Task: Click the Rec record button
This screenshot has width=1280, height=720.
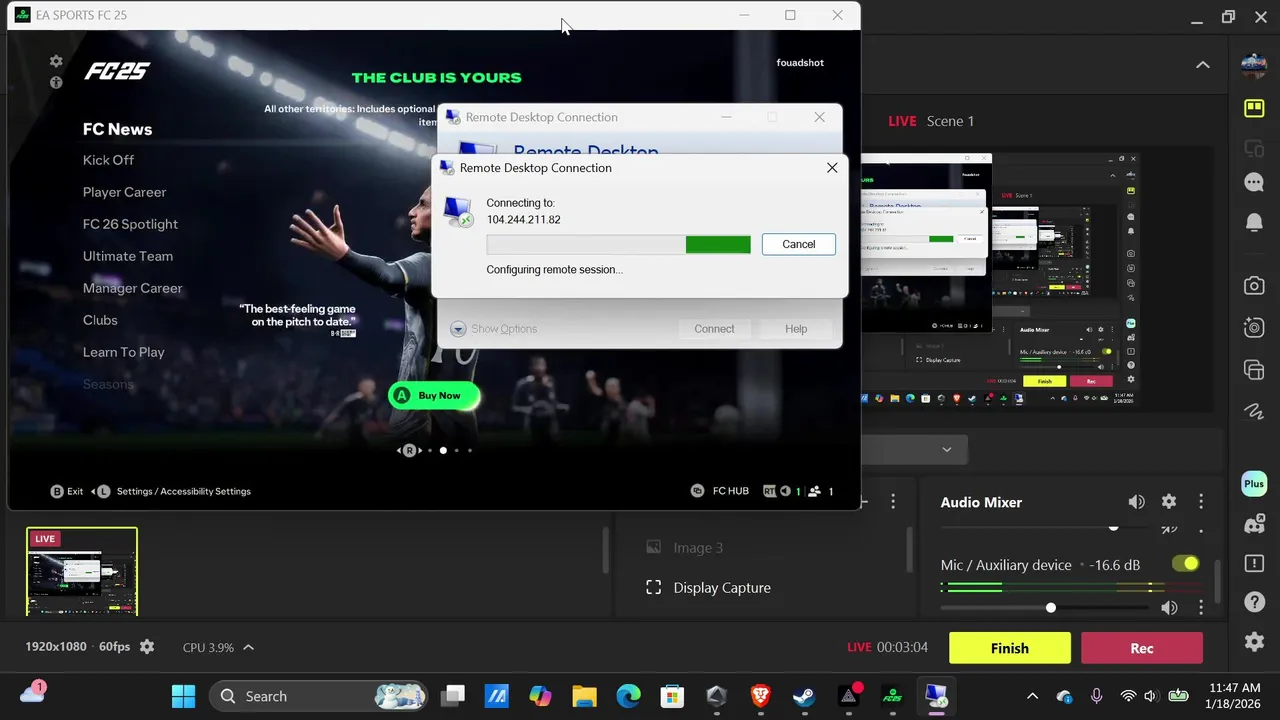Action: pos(1142,648)
